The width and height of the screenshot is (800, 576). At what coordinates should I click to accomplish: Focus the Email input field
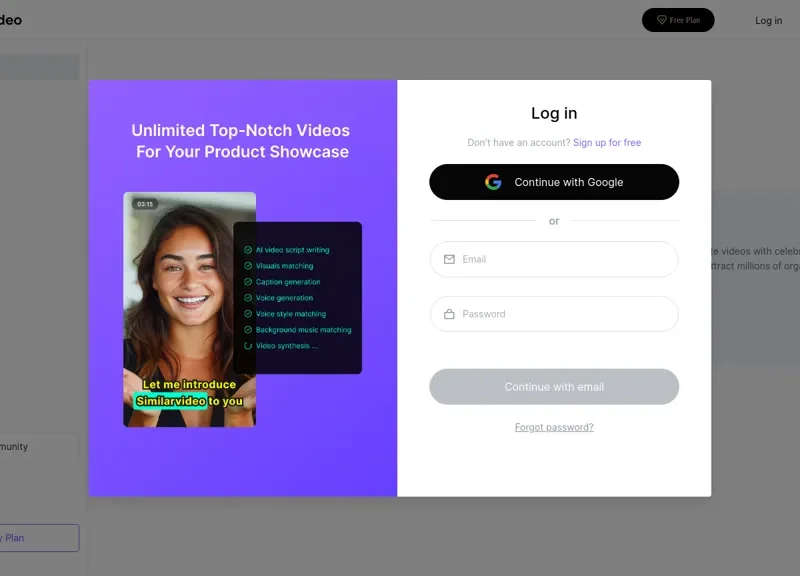coord(554,259)
